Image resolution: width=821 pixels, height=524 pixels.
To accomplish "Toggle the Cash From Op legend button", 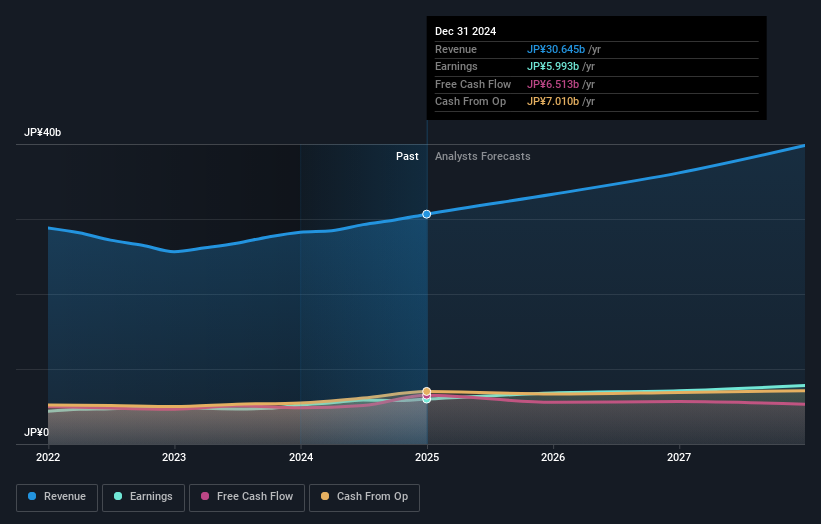I will pos(364,497).
